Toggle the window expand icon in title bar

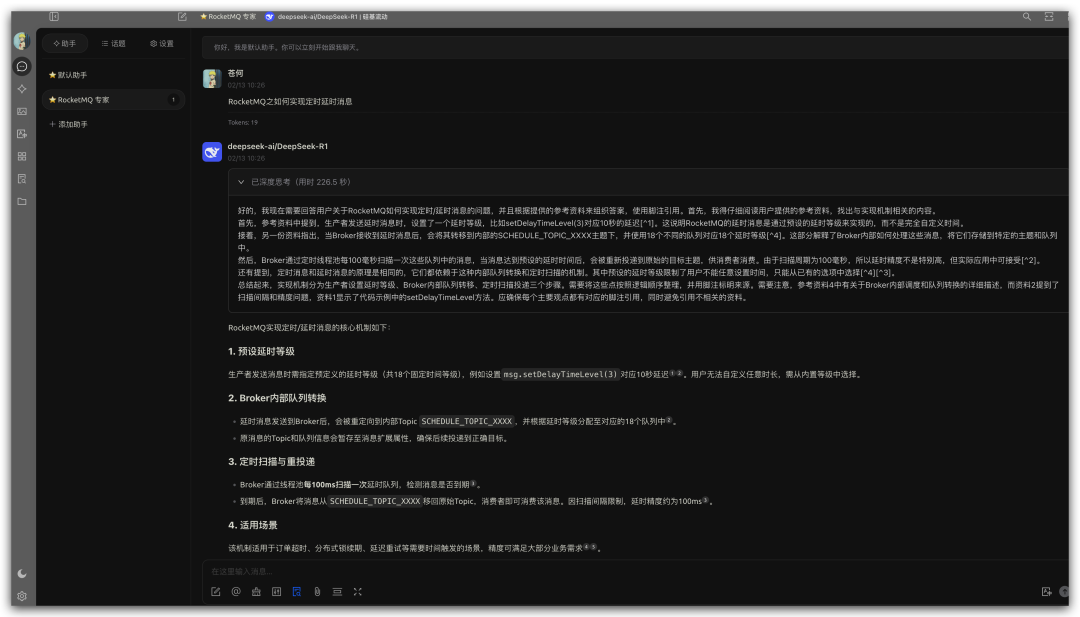pyautogui.click(x=1048, y=16)
